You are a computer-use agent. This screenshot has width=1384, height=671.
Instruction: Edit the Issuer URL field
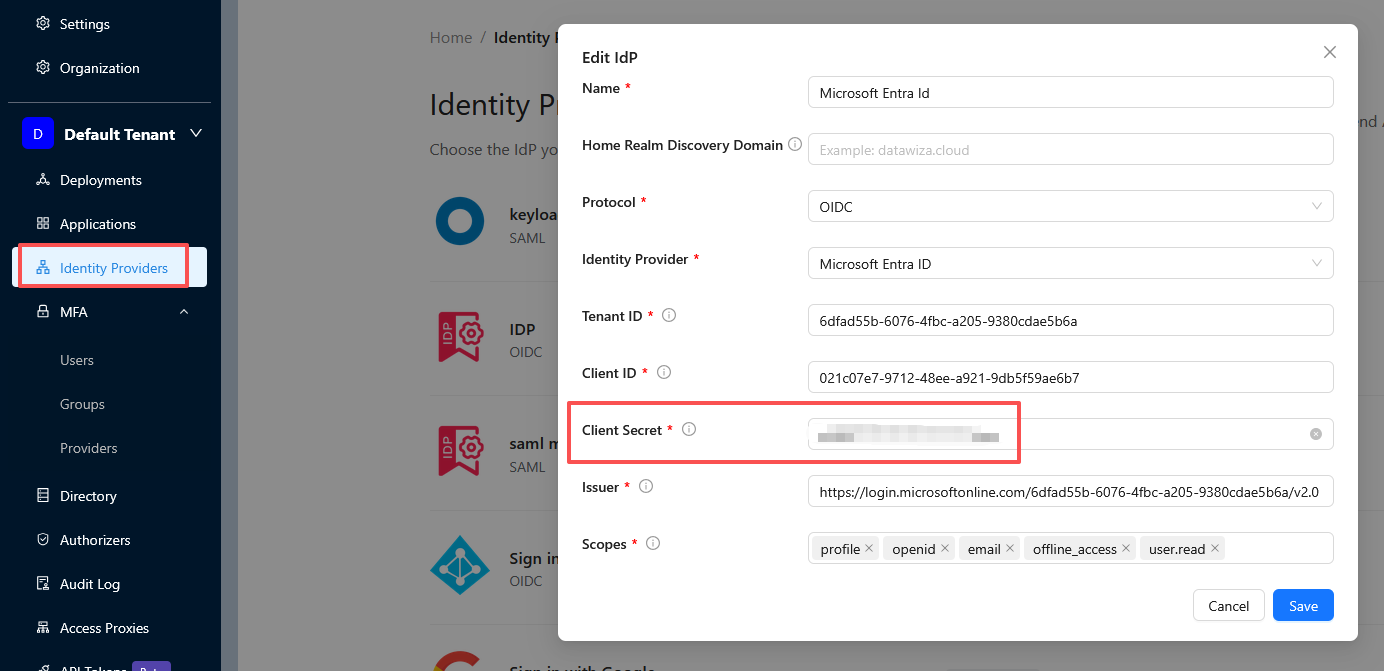pos(1071,492)
